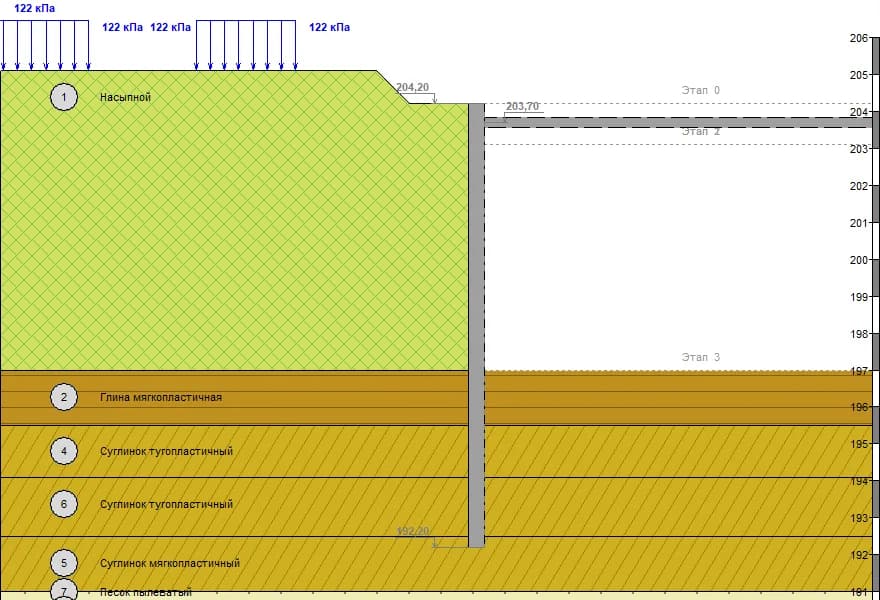
Task: Click the layer 6 numbered circle
Action: 63,503
